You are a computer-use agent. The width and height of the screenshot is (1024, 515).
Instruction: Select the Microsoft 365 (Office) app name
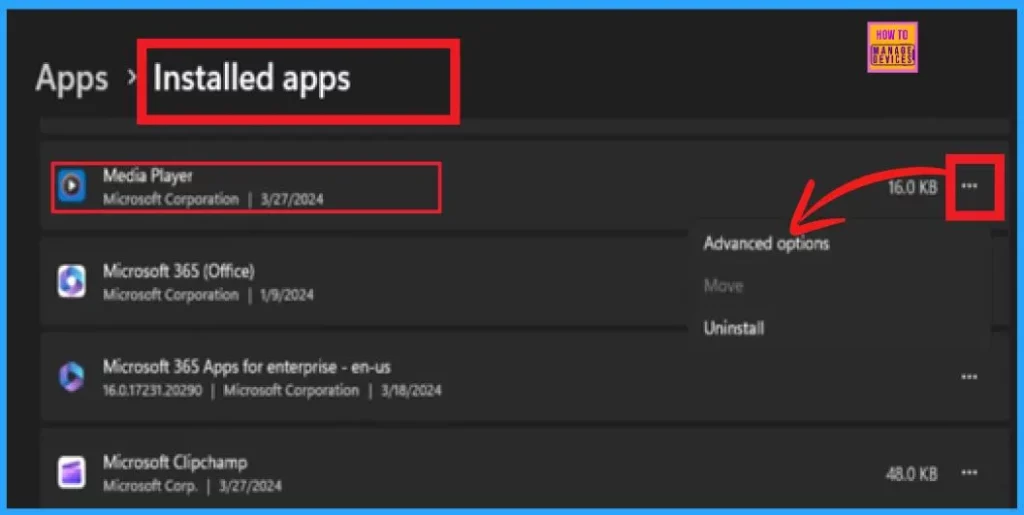(x=178, y=271)
